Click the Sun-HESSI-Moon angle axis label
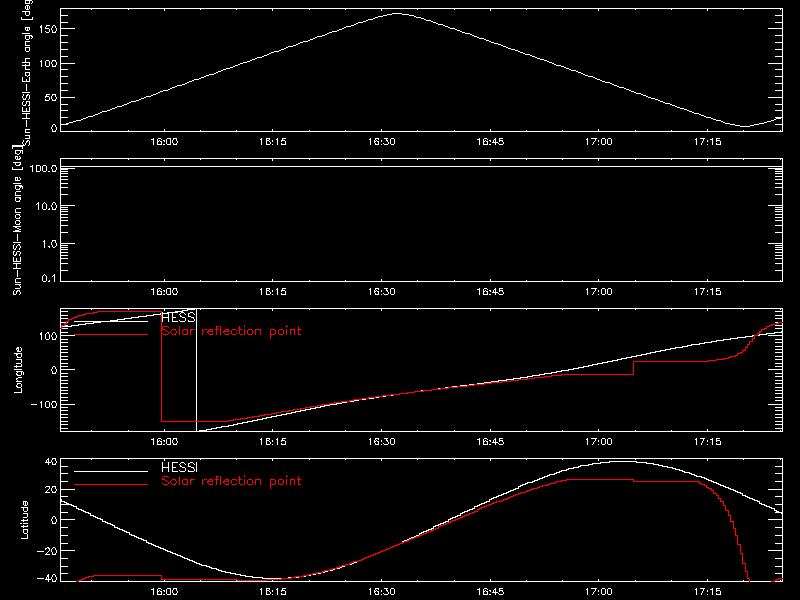Screen dimensions: 800x600 point(18,221)
